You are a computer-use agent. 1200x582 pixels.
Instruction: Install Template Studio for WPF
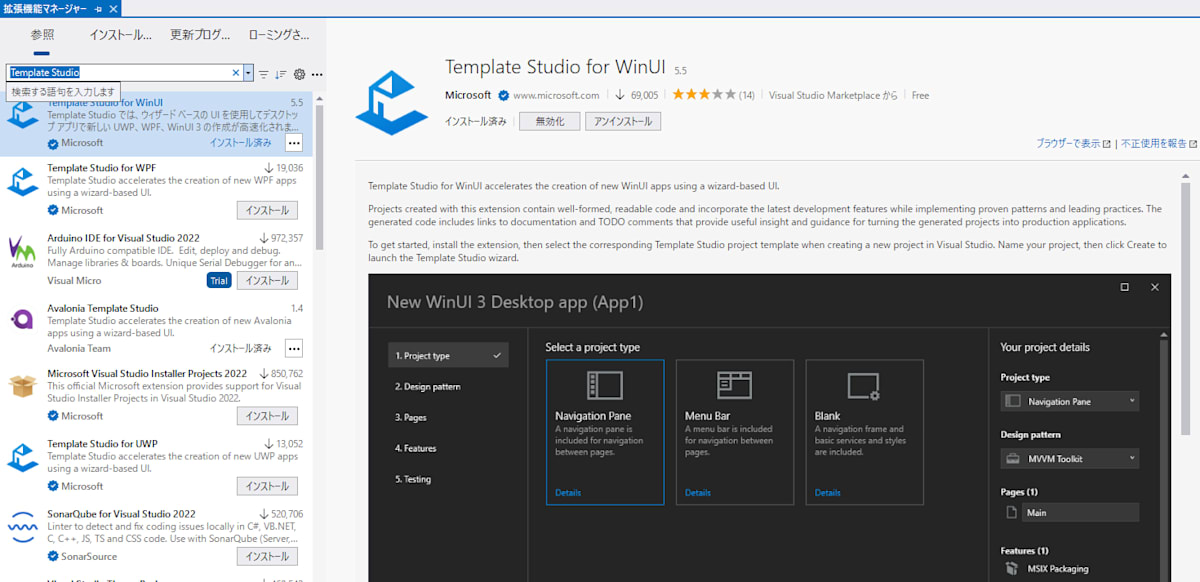[267, 210]
